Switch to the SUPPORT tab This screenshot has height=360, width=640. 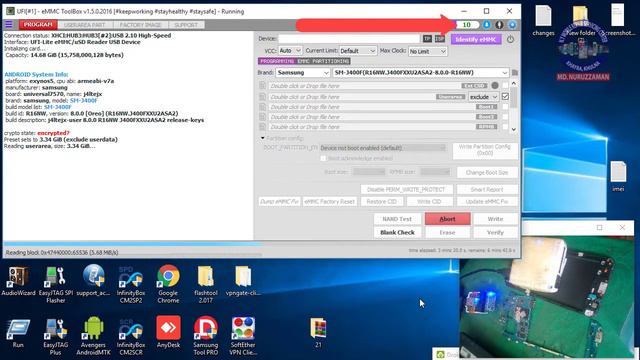click(x=186, y=25)
